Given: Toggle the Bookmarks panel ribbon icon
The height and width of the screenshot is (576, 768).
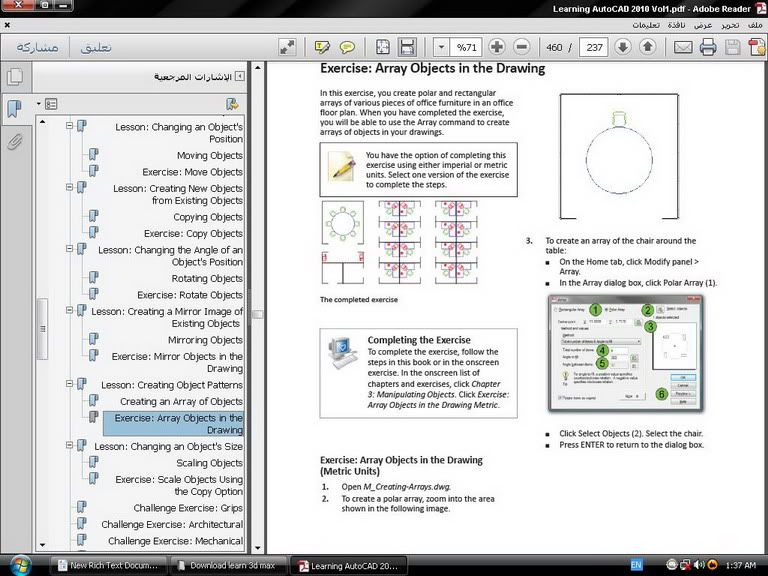Looking at the screenshot, I should point(15,108).
